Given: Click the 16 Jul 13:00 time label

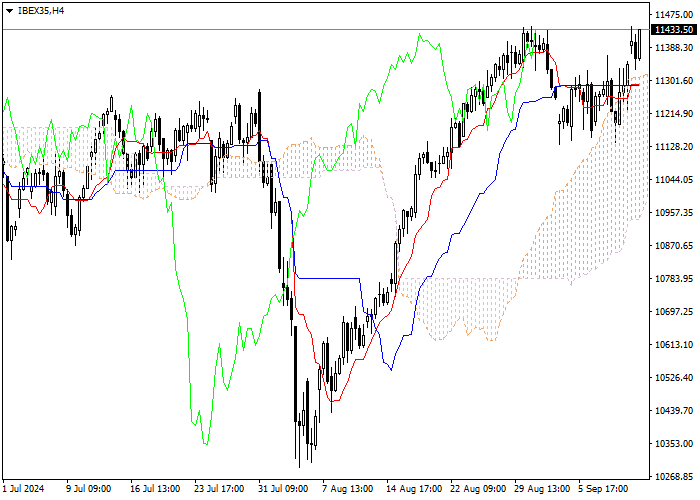Looking at the screenshot, I should [x=155, y=489].
